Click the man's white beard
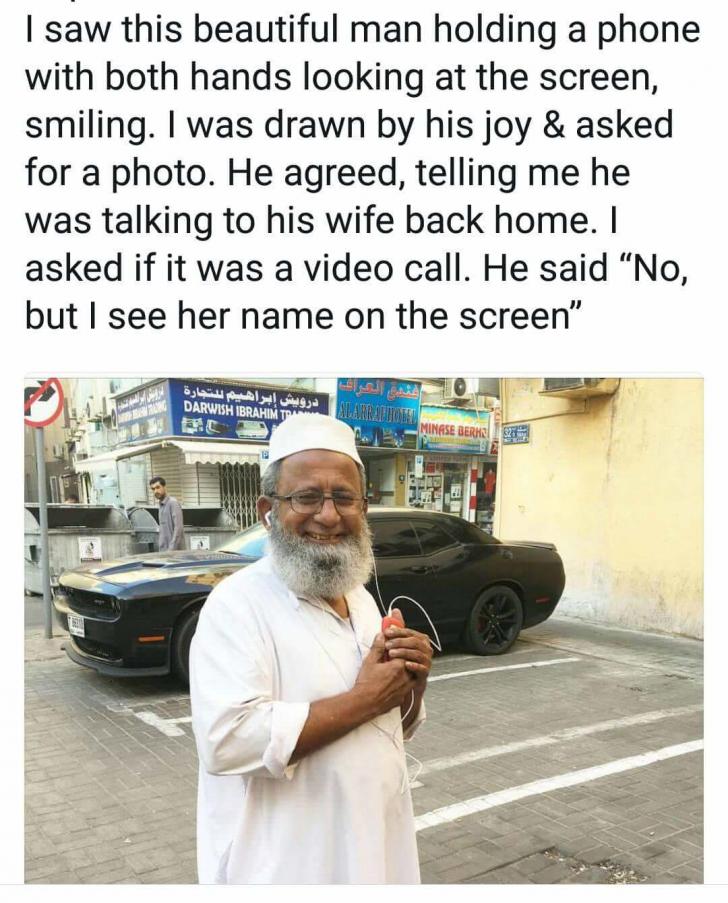The width and height of the screenshot is (728, 903). pos(321,559)
